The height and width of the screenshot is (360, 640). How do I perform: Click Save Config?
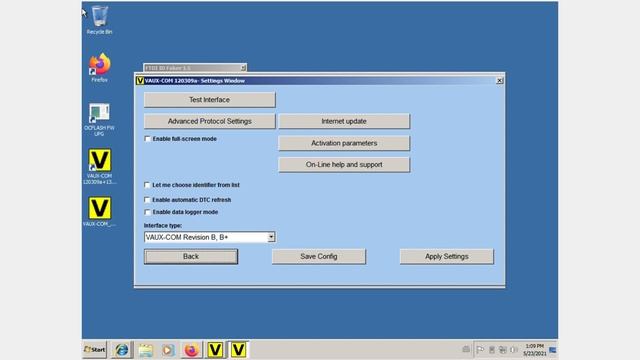[319, 256]
